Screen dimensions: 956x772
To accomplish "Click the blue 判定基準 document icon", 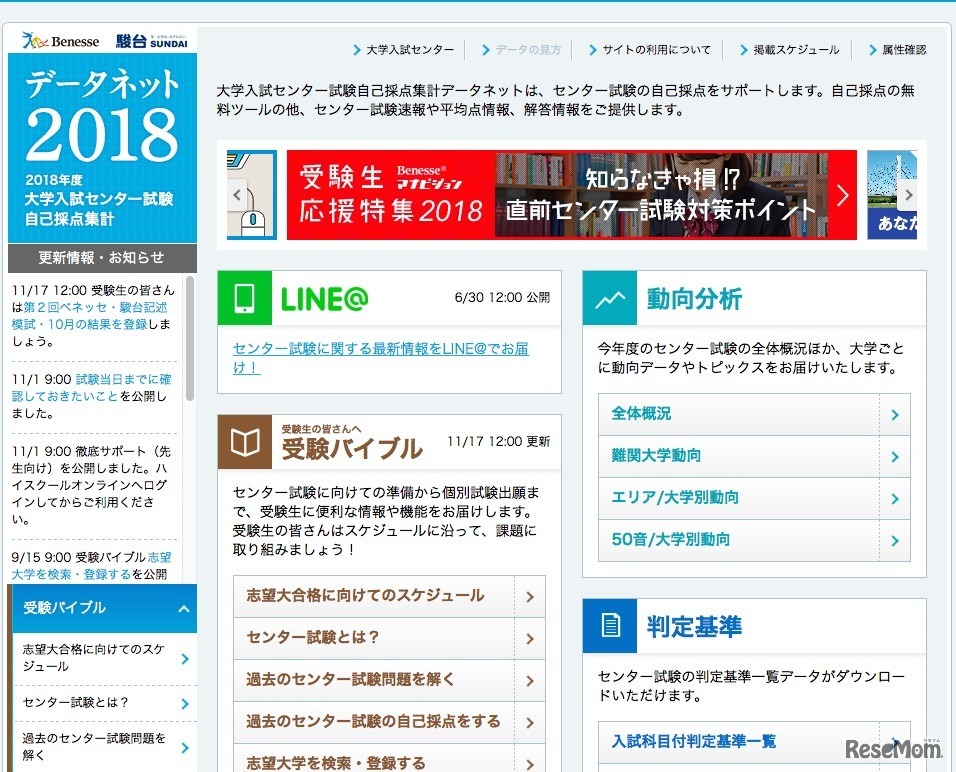I will pyautogui.click(x=610, y=626).
